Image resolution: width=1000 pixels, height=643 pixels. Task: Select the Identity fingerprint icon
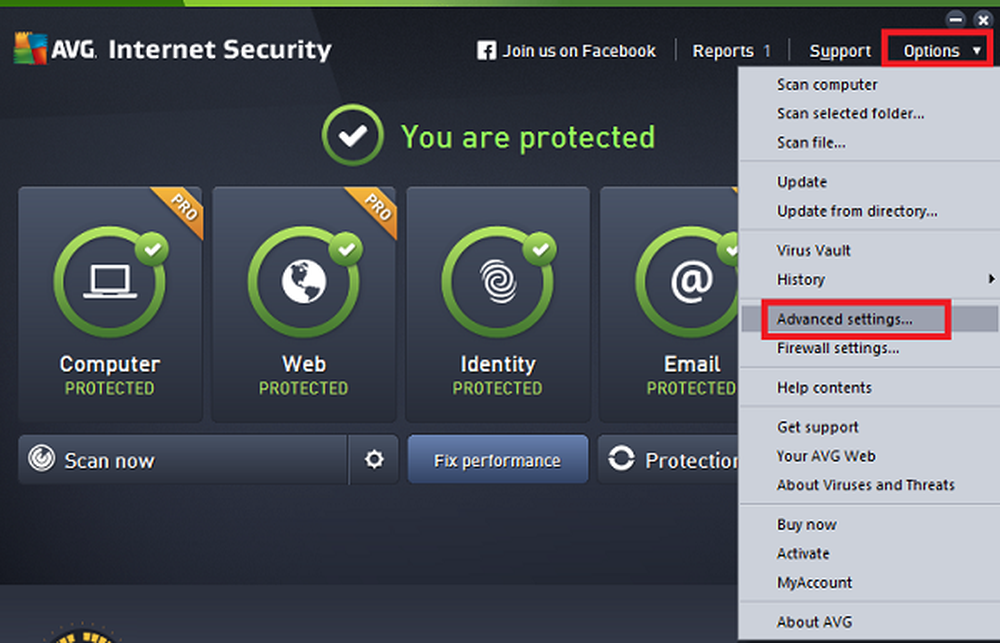tap(497, 283)
